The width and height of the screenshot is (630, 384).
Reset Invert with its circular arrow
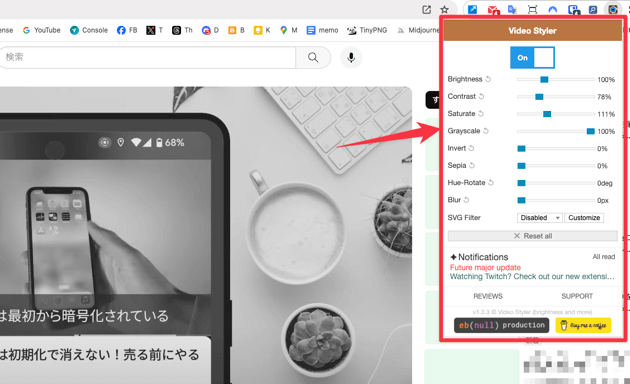471,148
